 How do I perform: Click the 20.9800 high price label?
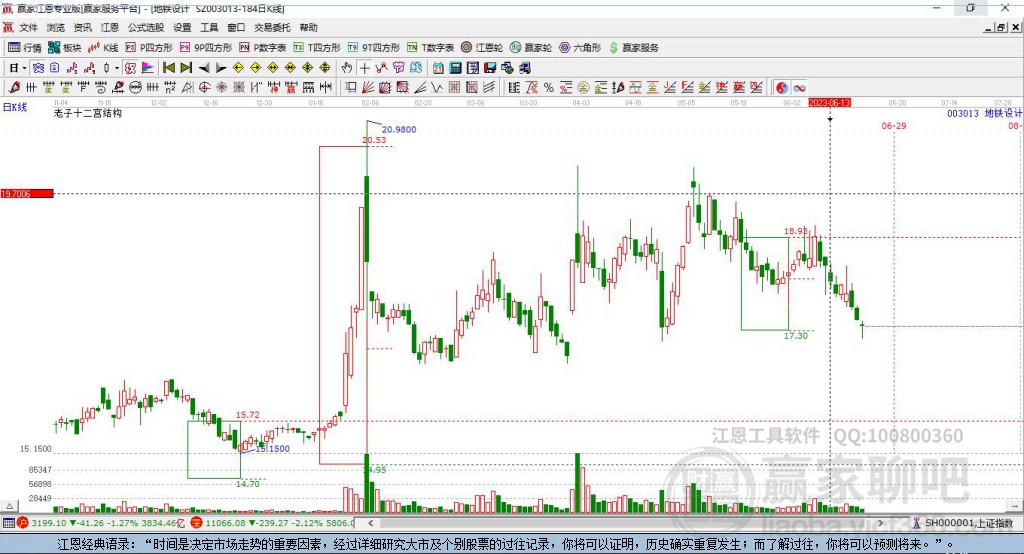coord(399,129)
